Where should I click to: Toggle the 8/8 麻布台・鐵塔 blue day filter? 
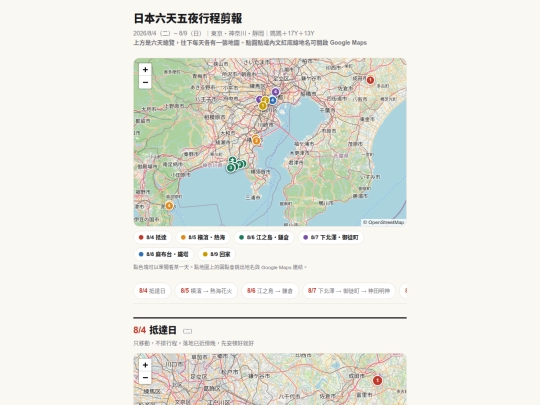pyautogui.click(x=163, y=254)
